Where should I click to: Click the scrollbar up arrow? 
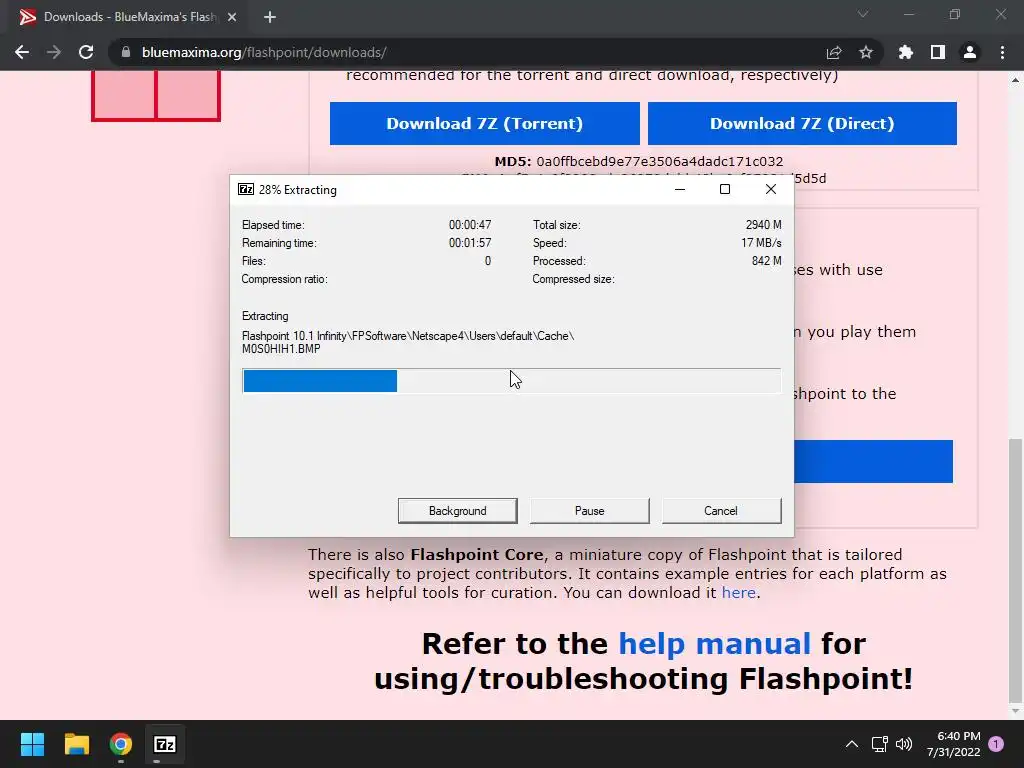1016,80
